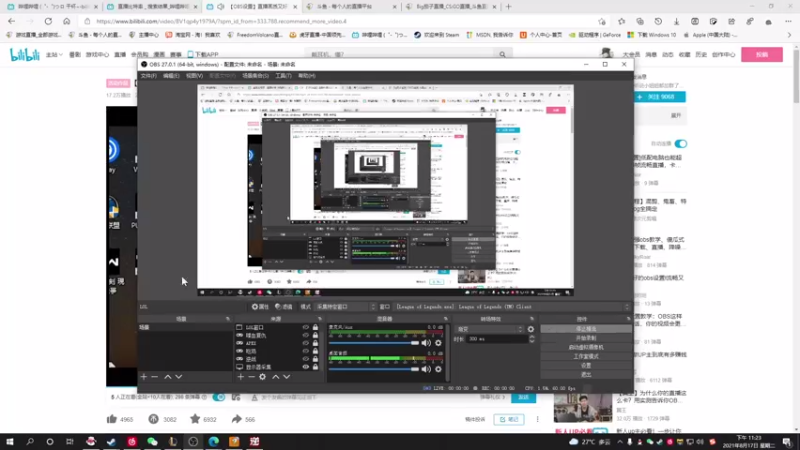Viewport: 800px width, 450px height.
Task: Click transition duration 300 ms field
Action: [497, 339]
